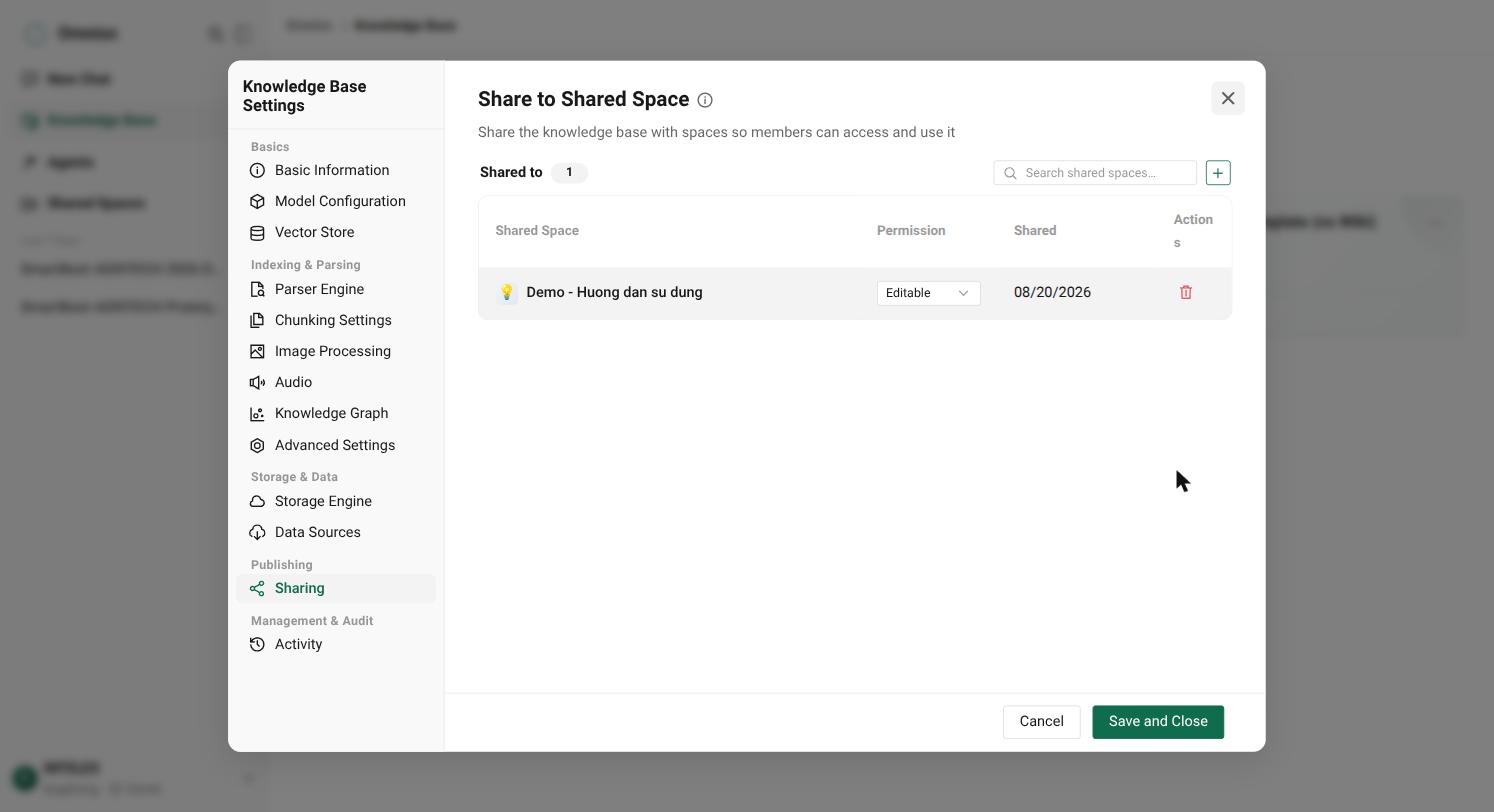This screenshot has width=1494, height=812.
Task: Go to Advanced Settings
Action: point(336,445)
